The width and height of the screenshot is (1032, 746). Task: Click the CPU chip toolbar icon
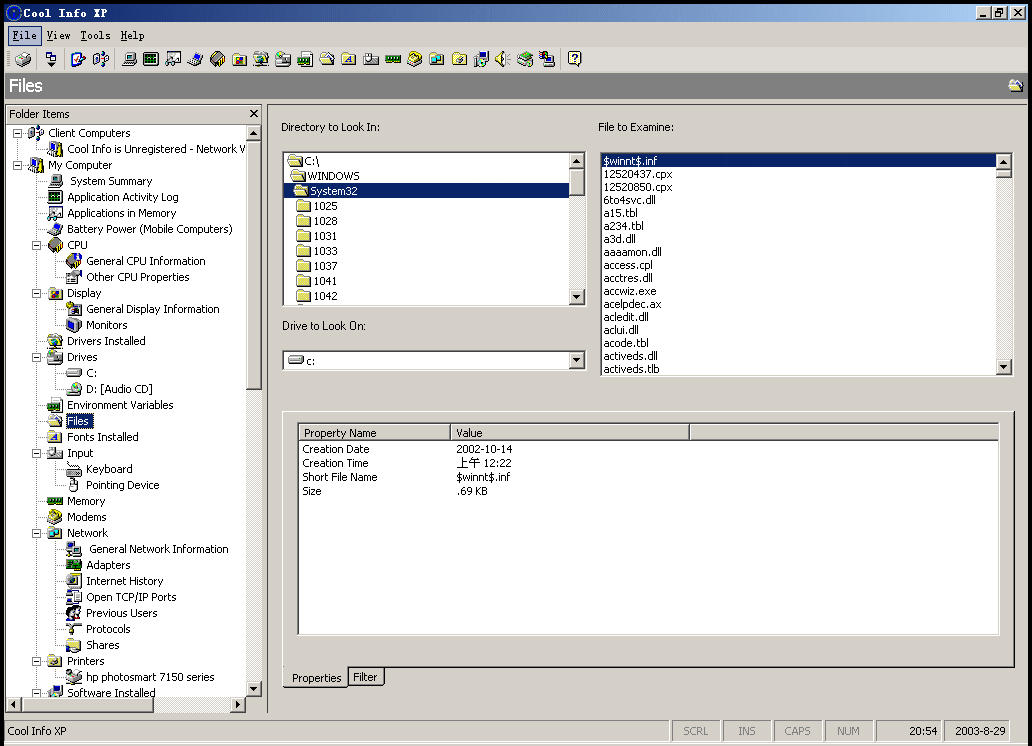click(217, 59)
